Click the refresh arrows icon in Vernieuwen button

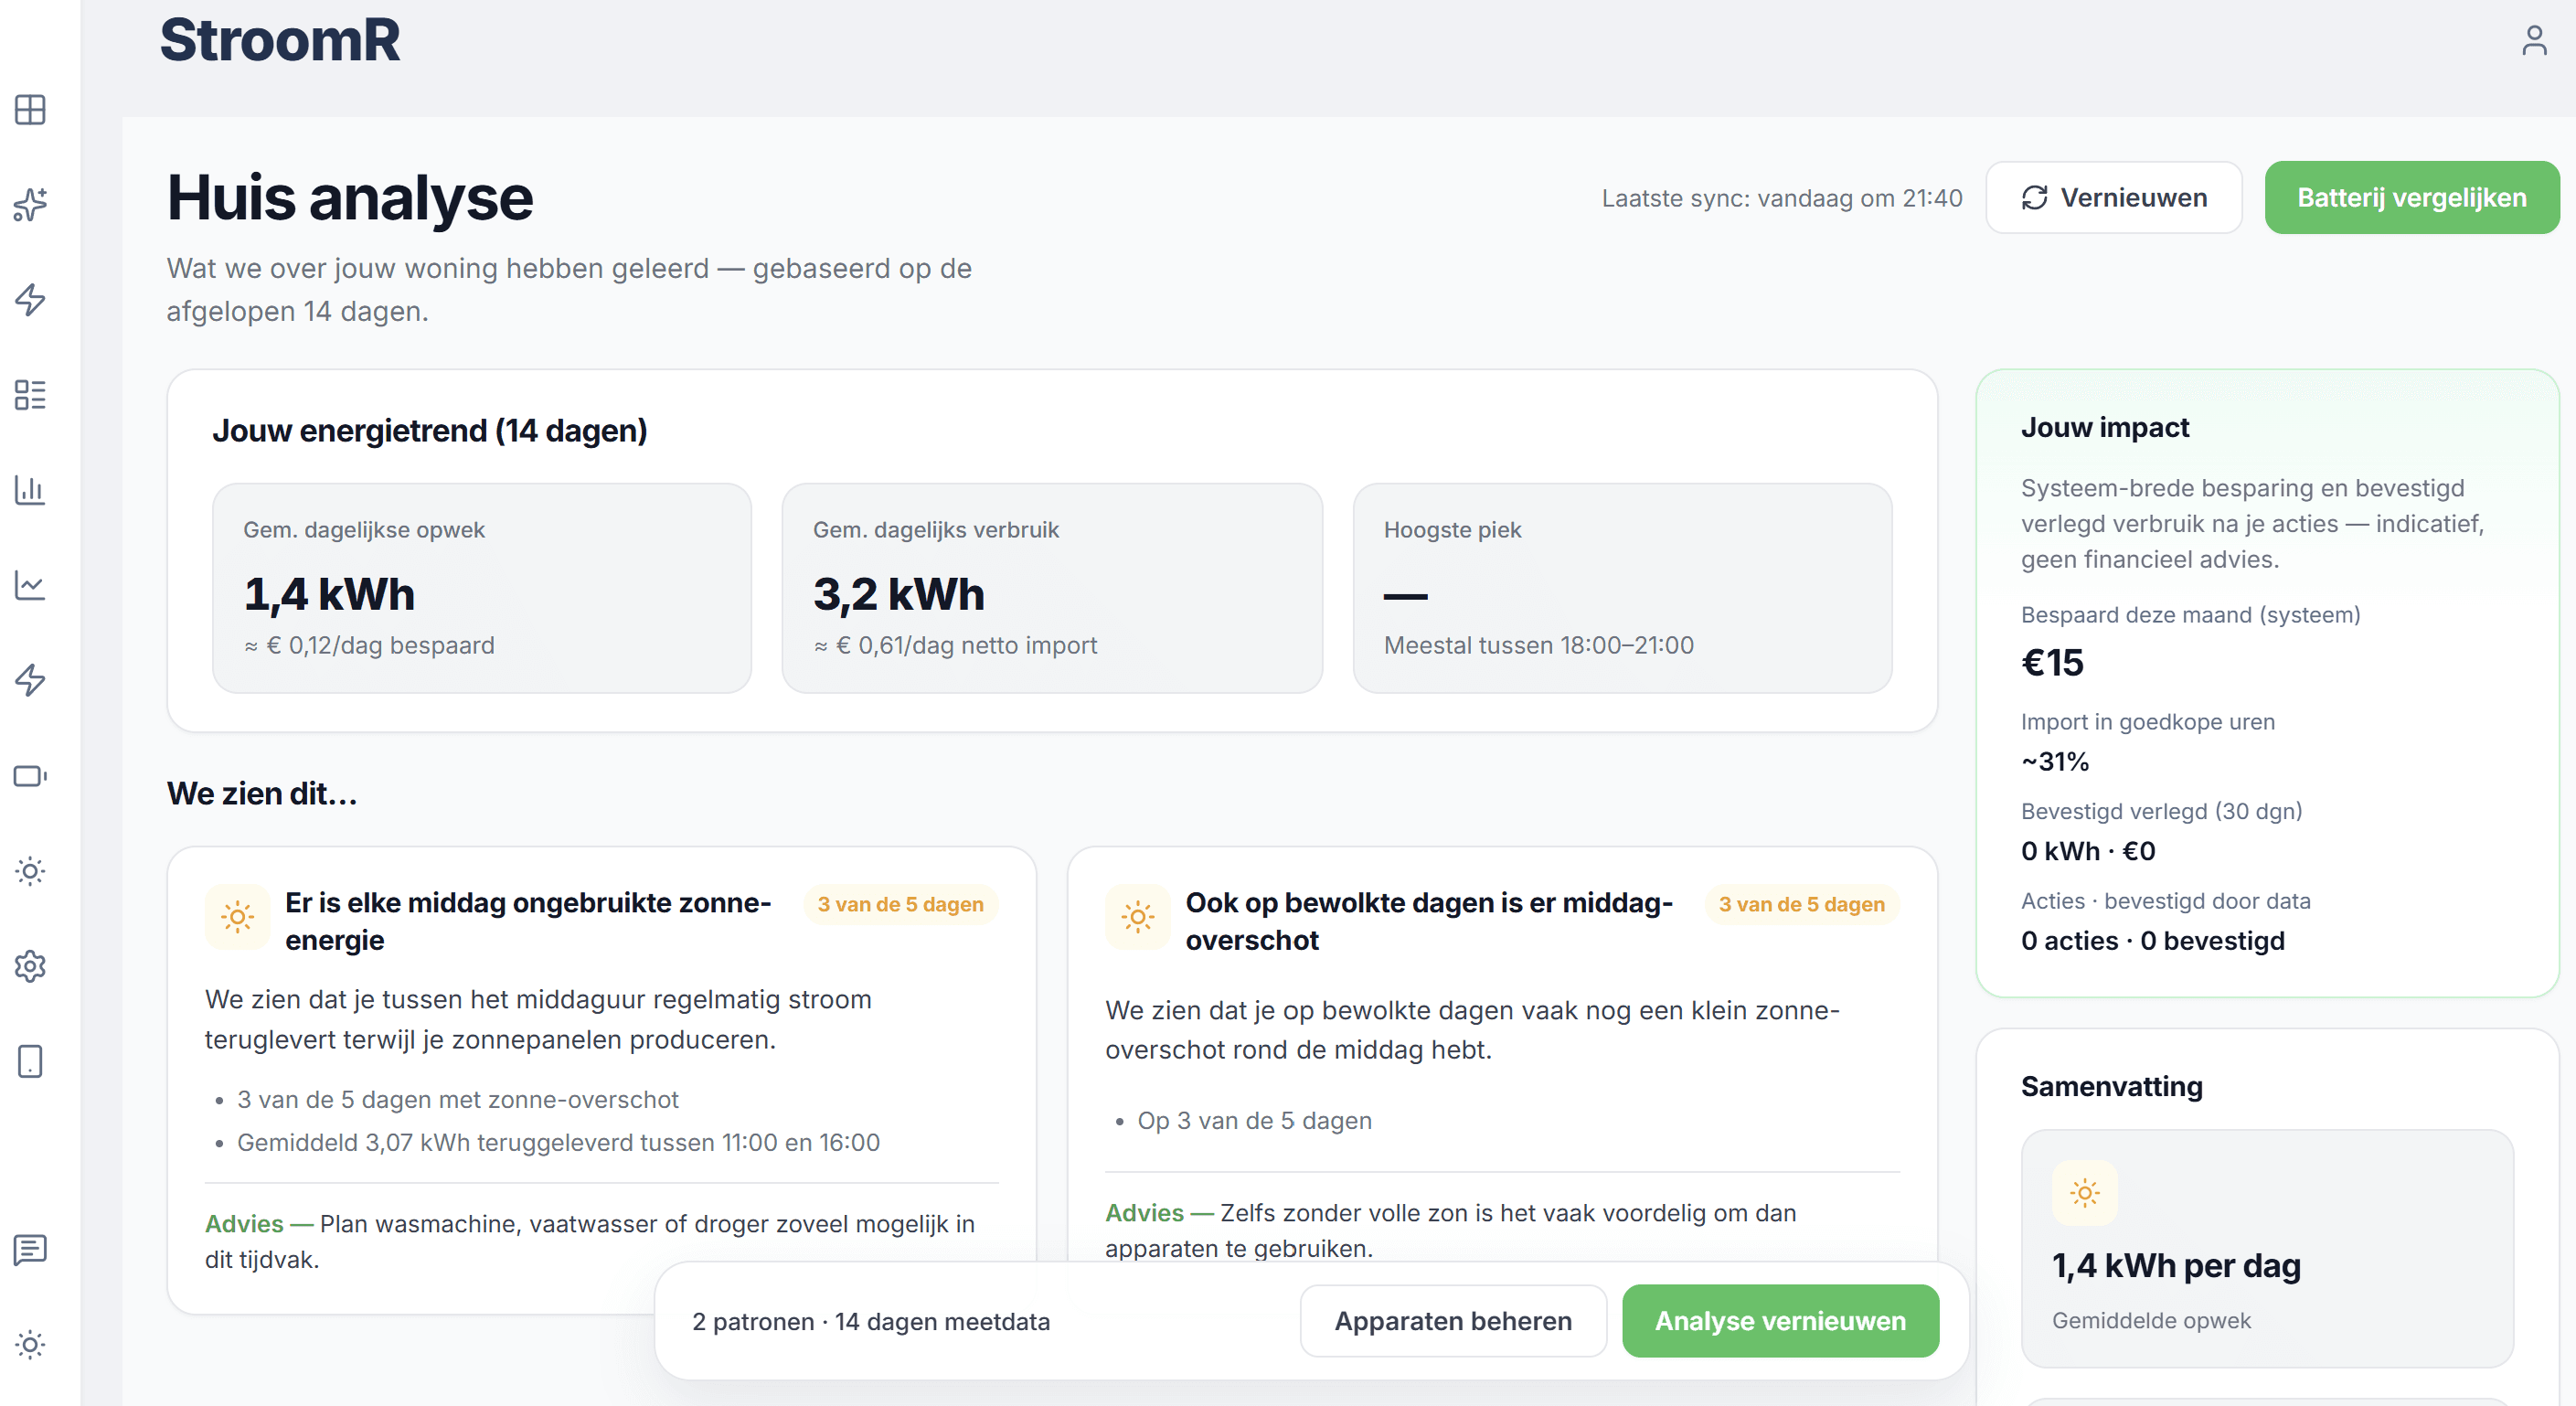click(x=2034, y=198)
